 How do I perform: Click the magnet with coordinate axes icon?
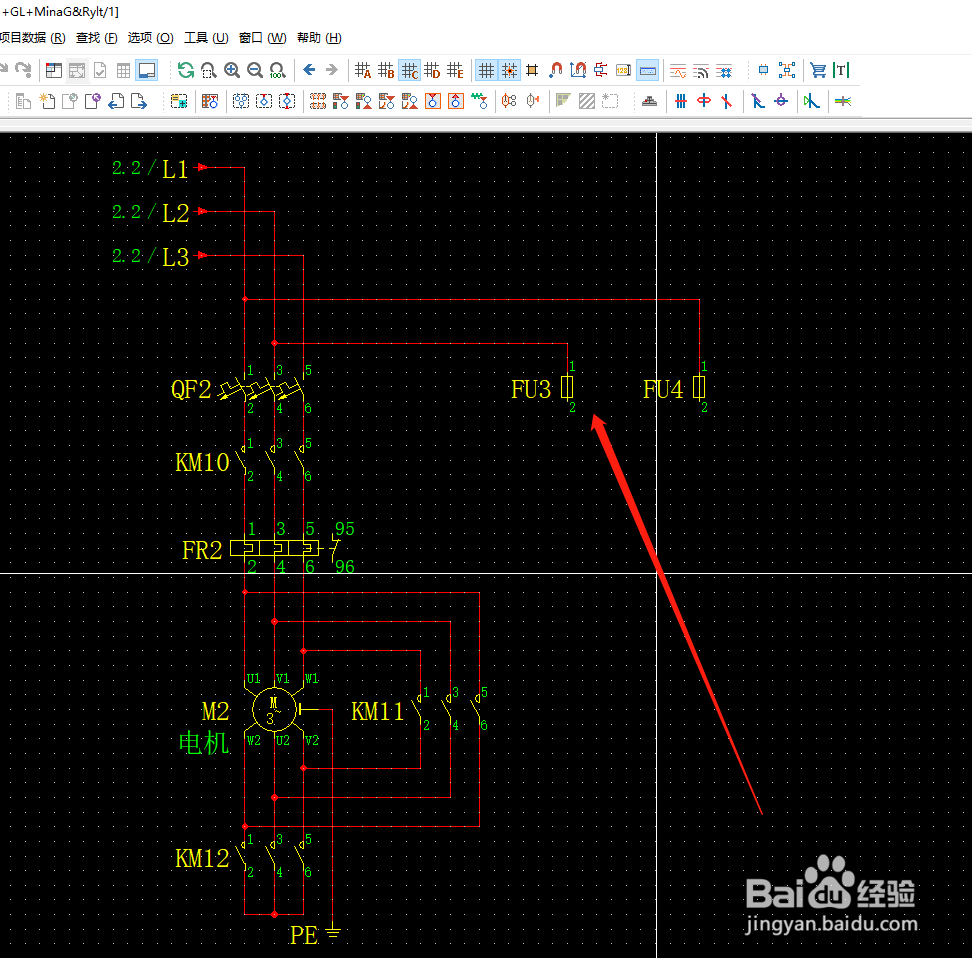pos(578,70)
